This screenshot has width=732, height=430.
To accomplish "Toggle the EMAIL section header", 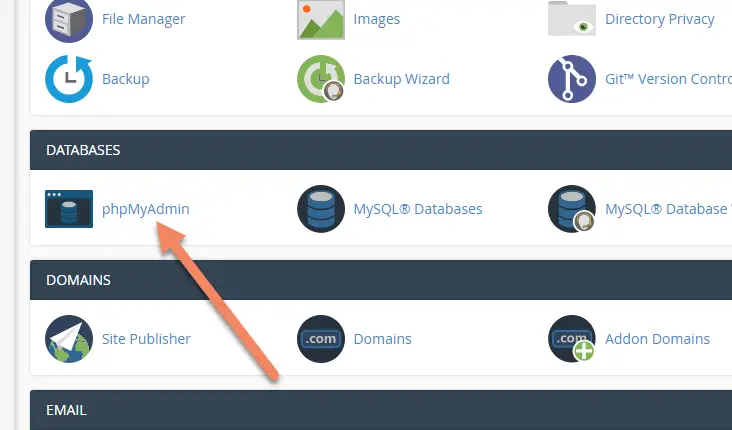I will pyautogui.click(x=381, y=410).
